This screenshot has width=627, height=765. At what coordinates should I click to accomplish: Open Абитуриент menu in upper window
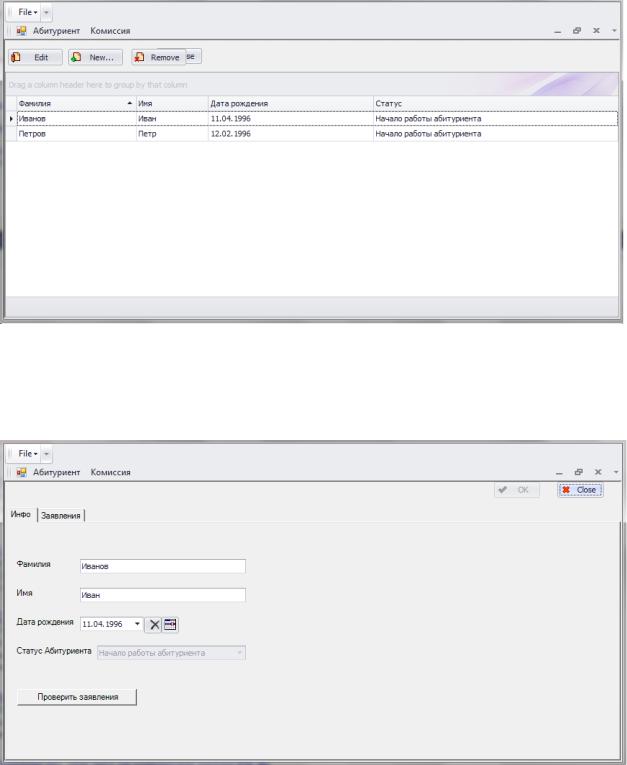pyautogui.click(x=56, y=31)
